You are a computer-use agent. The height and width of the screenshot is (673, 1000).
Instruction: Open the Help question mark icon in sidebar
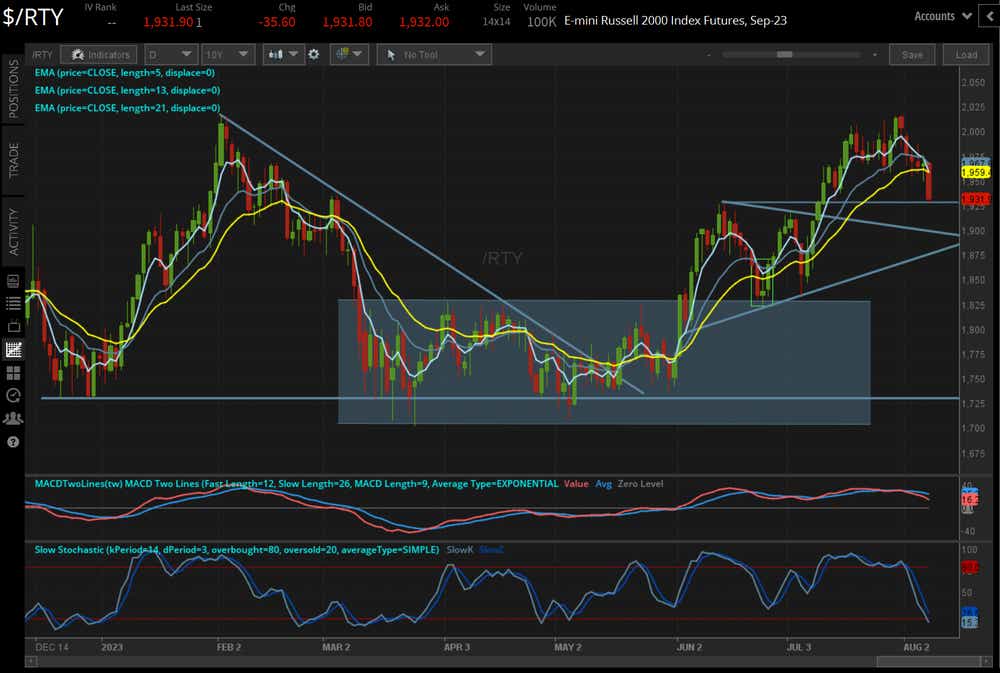[12, 442]
